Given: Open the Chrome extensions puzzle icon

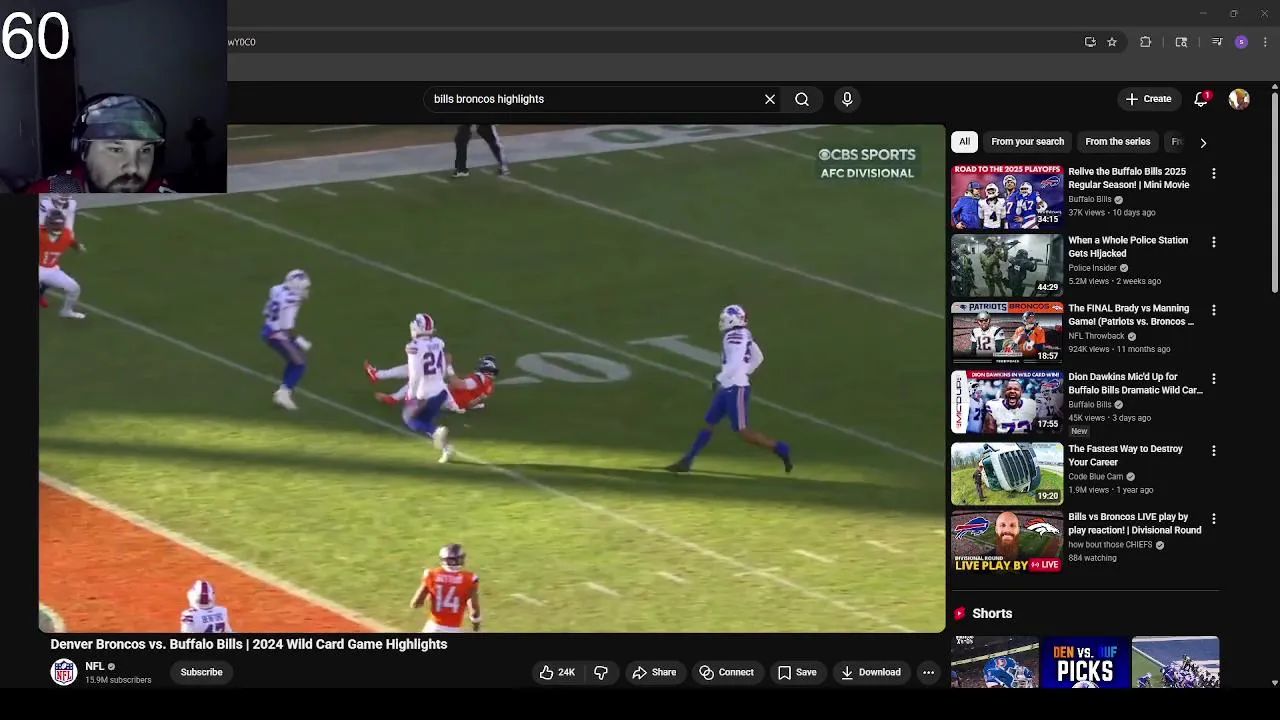Looking at the screenshot, I should (x=1146, y=42).
